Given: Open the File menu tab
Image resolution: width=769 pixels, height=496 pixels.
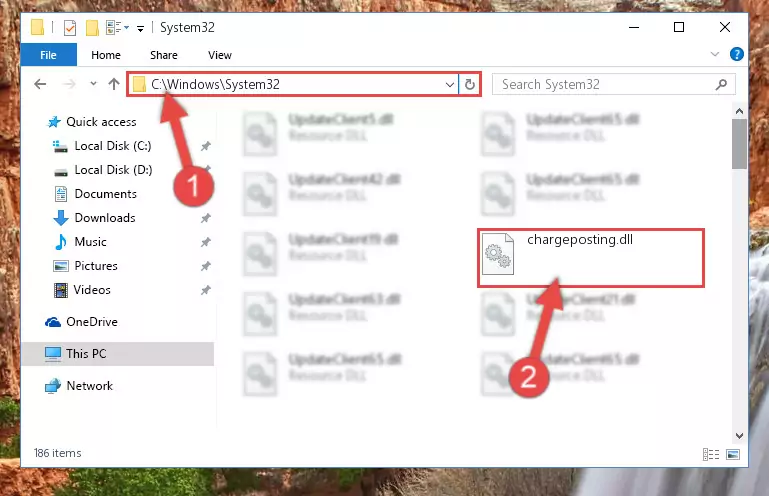Looking at the screenshot, I should click(49, 54).
